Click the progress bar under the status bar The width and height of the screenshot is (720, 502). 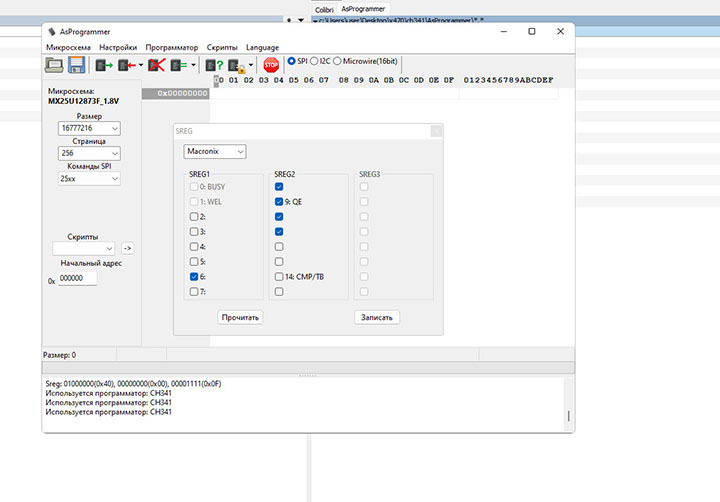click(x=308, y=367)
